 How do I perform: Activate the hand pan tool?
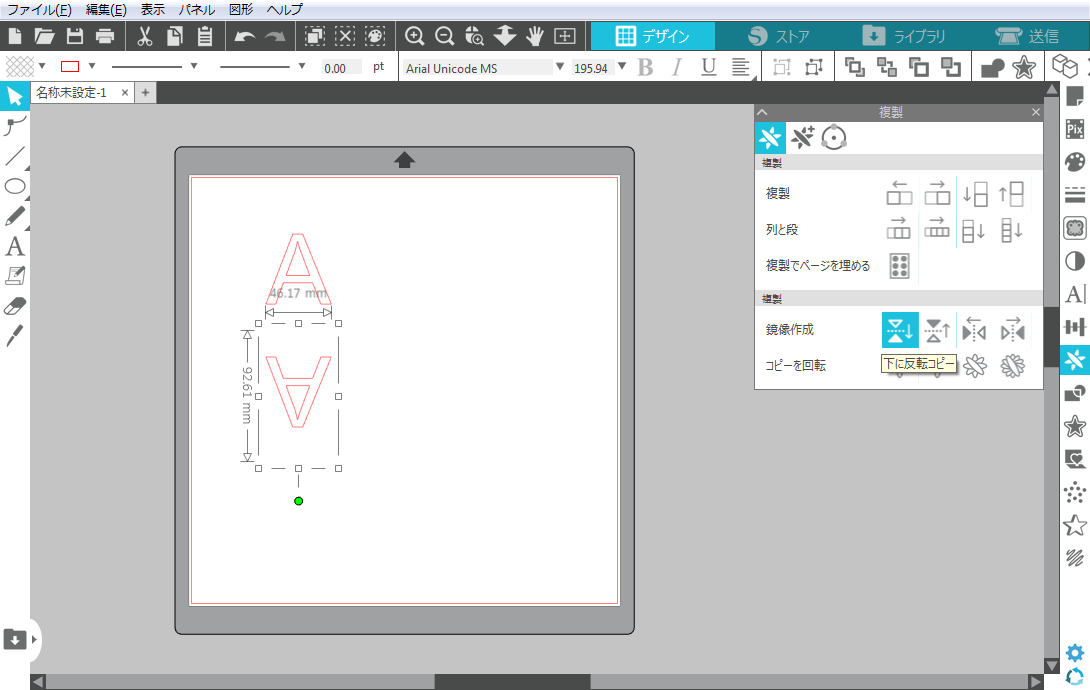[x=535, y=37]
